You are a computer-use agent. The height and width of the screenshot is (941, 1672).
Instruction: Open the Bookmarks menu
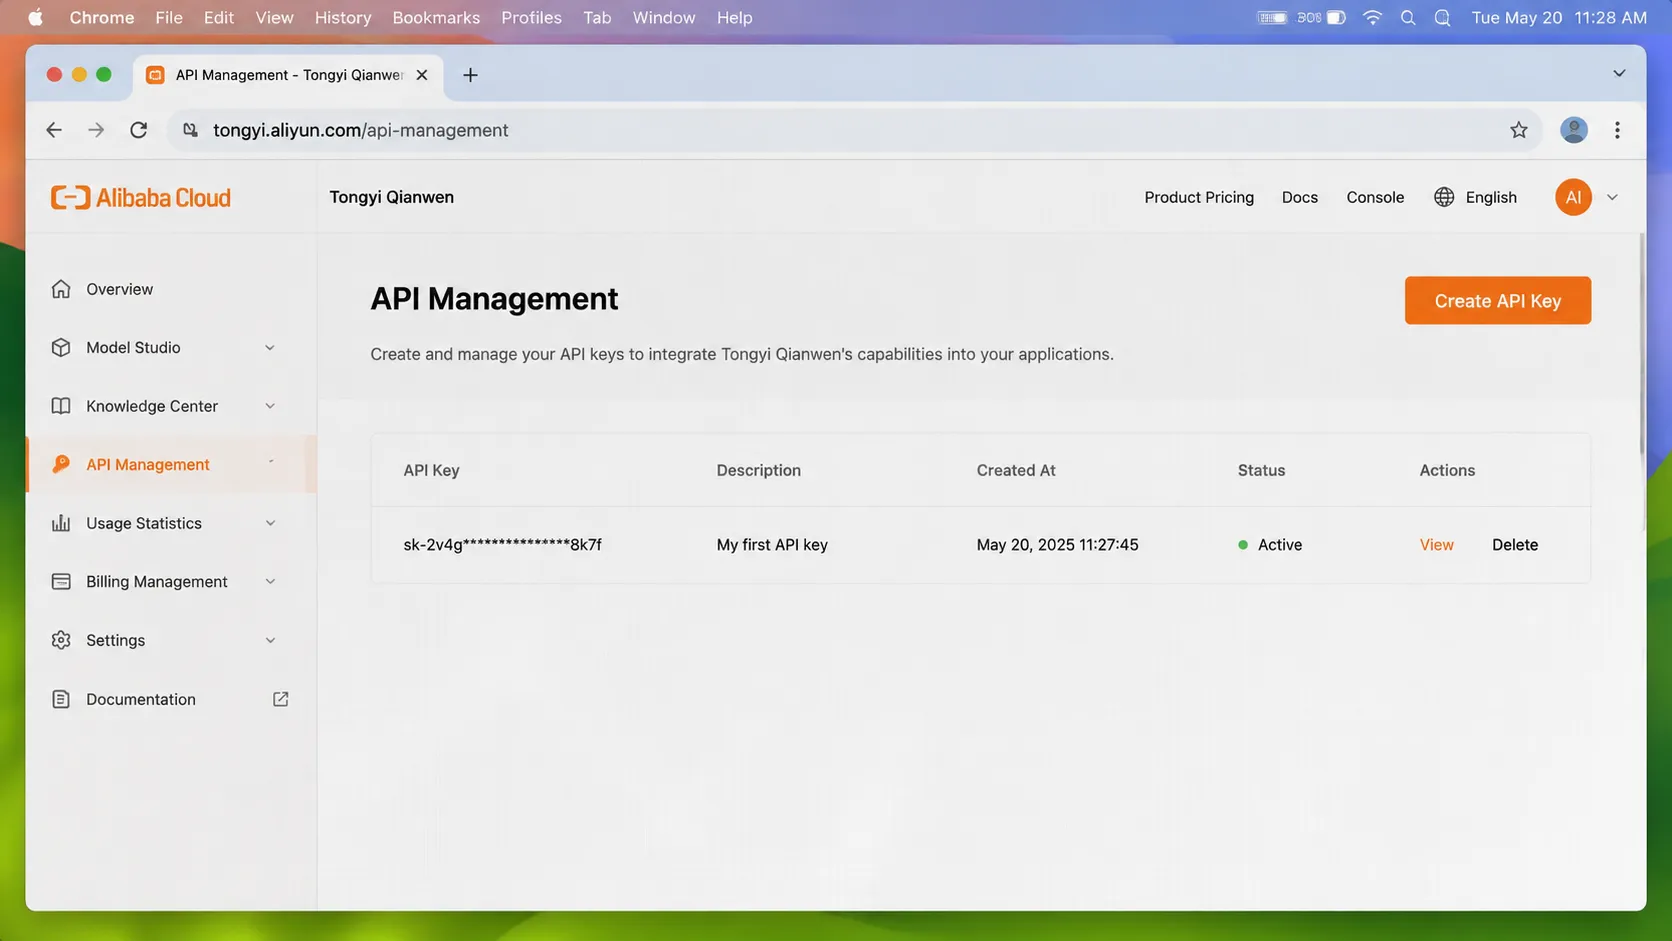[436, 18]
